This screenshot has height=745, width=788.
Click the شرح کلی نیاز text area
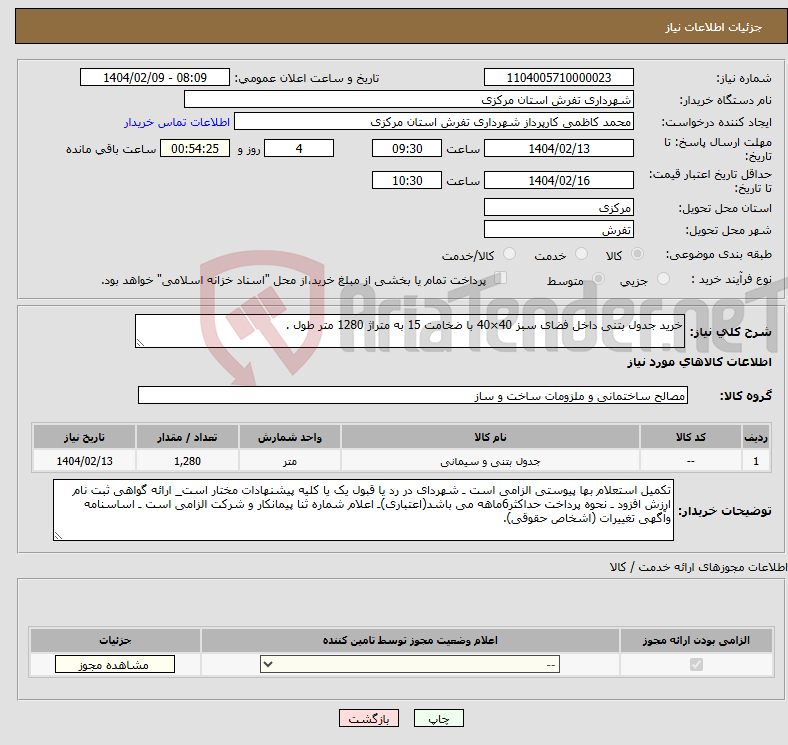coord(410,331)
